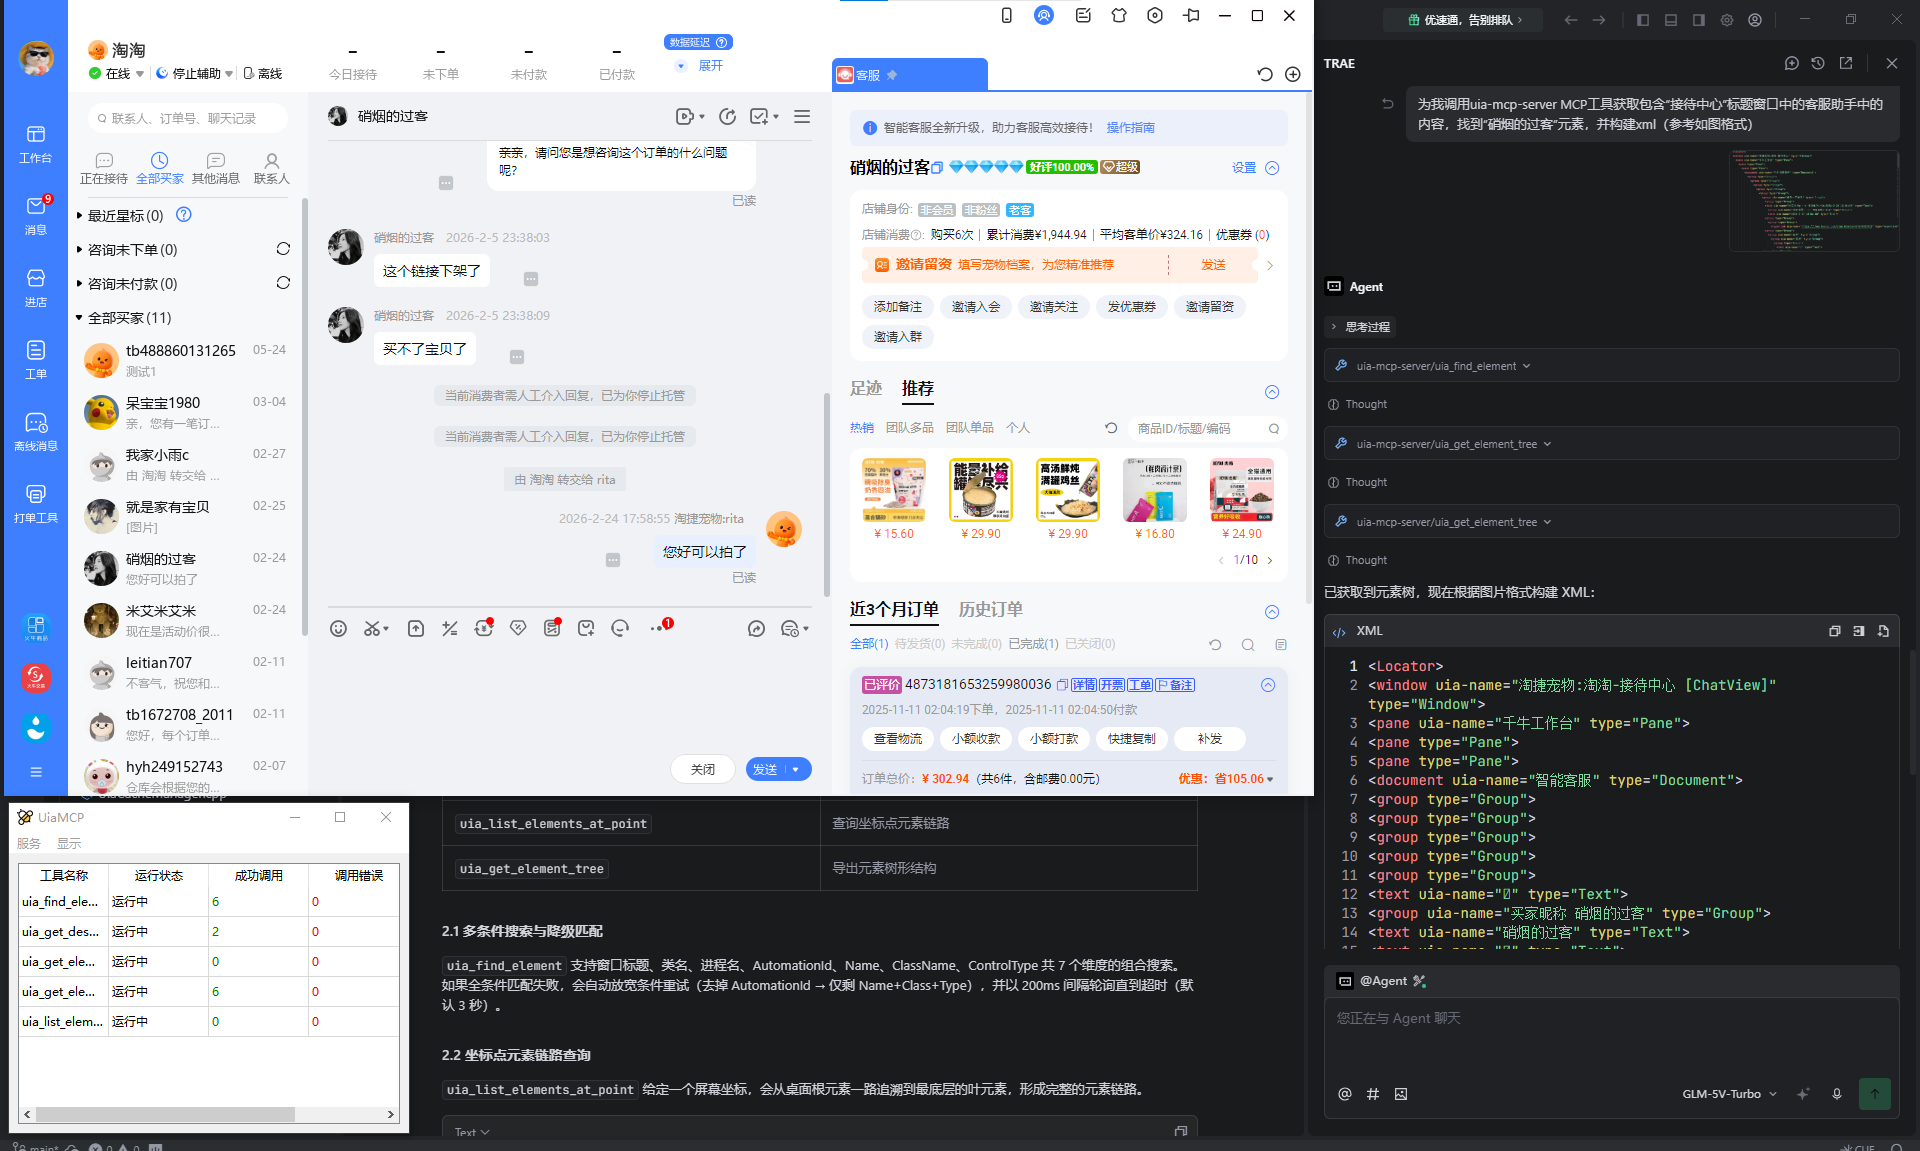Expand 思考过程 section
This screenshot has width=1920, height=1151.
pyautogui.click(x=1361, y=327)
